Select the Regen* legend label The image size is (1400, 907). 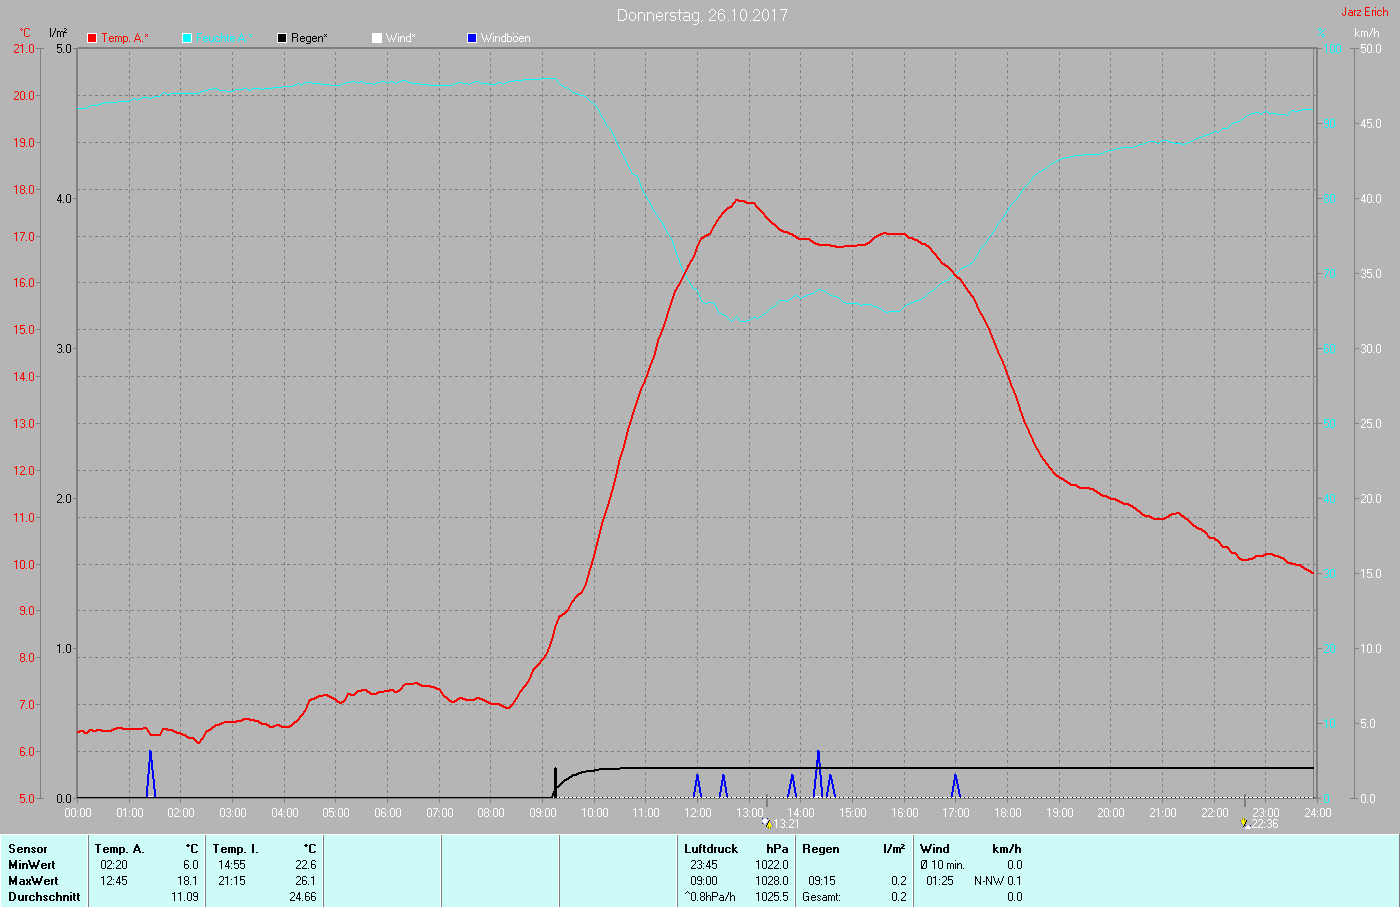309,38
